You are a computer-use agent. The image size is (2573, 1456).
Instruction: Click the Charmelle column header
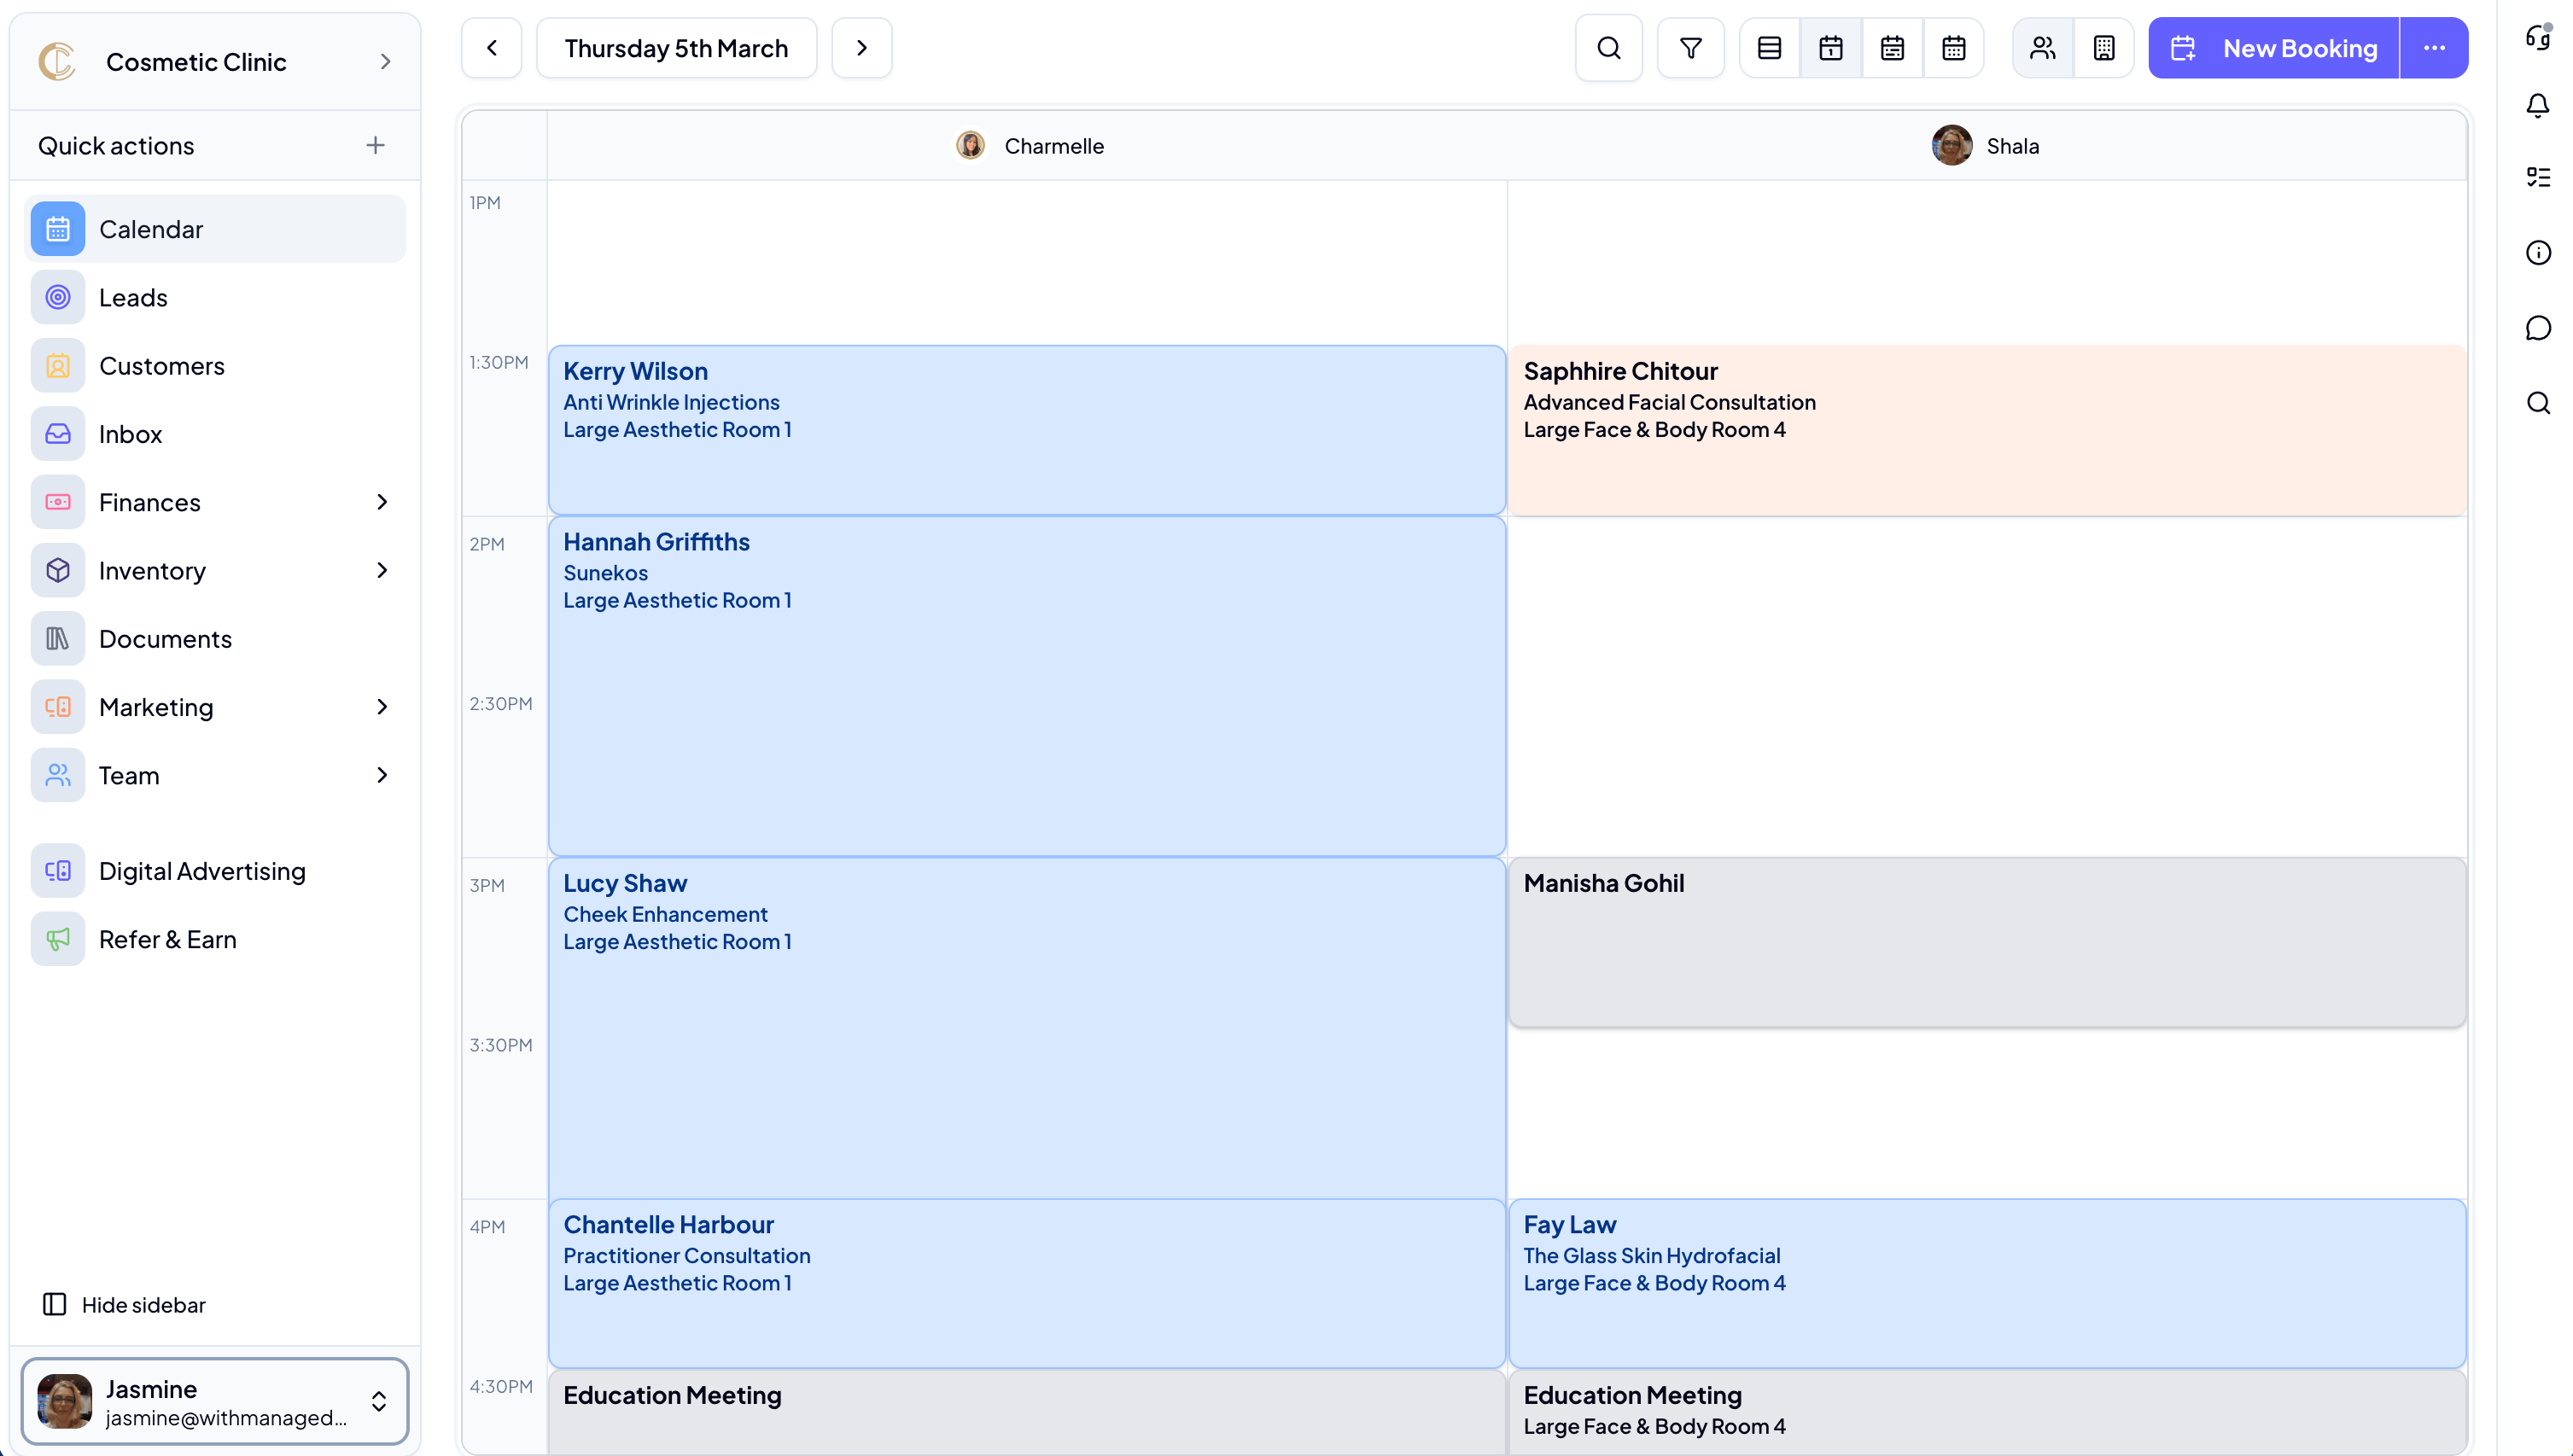tap(1028, 146)
